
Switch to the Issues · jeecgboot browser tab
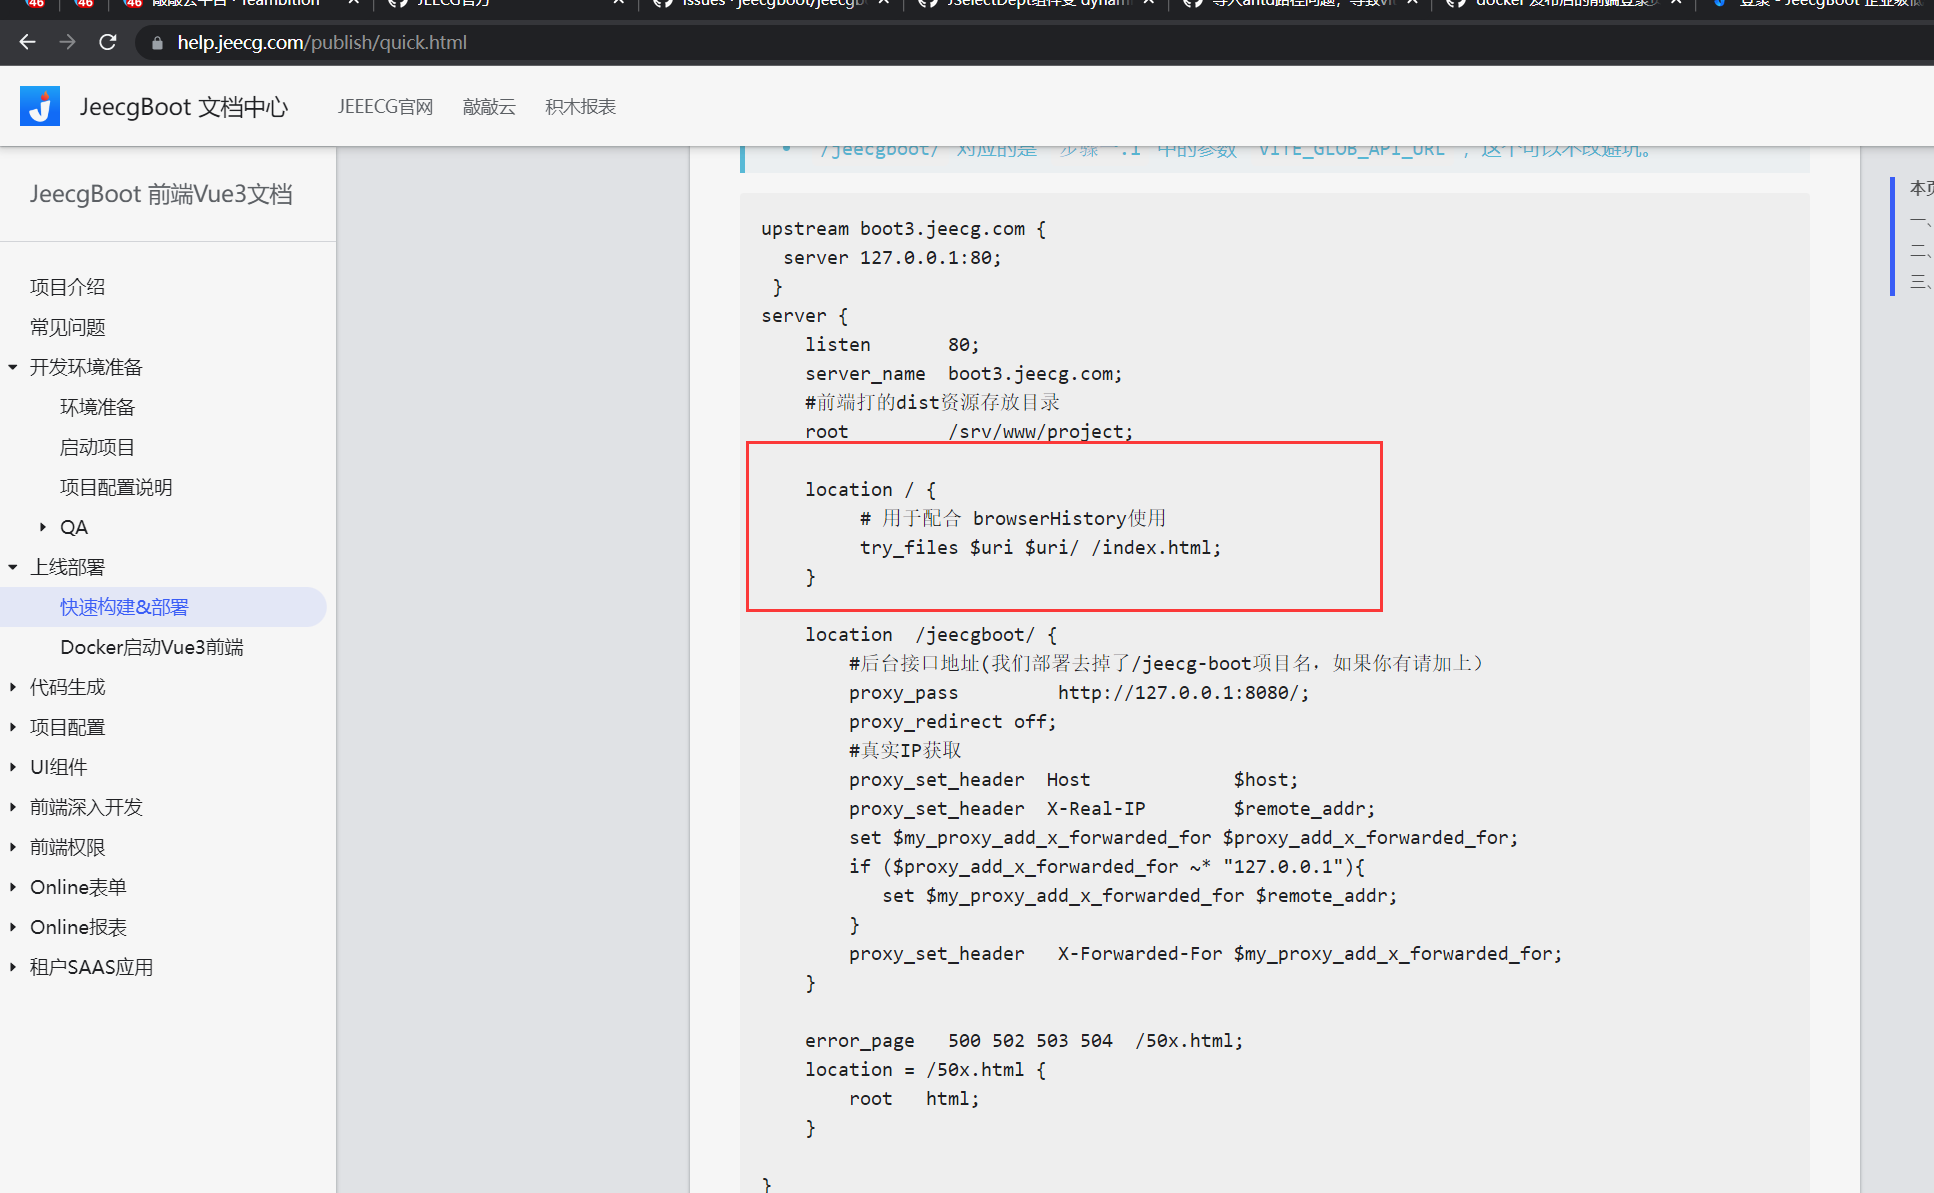coord(760,4)
